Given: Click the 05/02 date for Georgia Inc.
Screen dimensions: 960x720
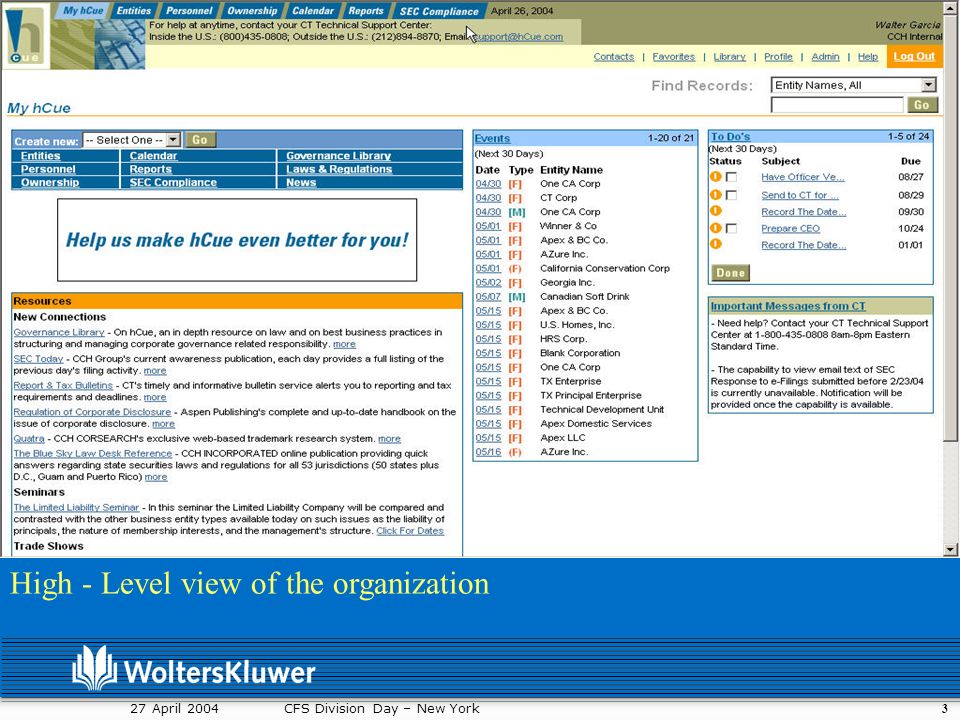Looking at the screenshot, I should coord(488,283).
